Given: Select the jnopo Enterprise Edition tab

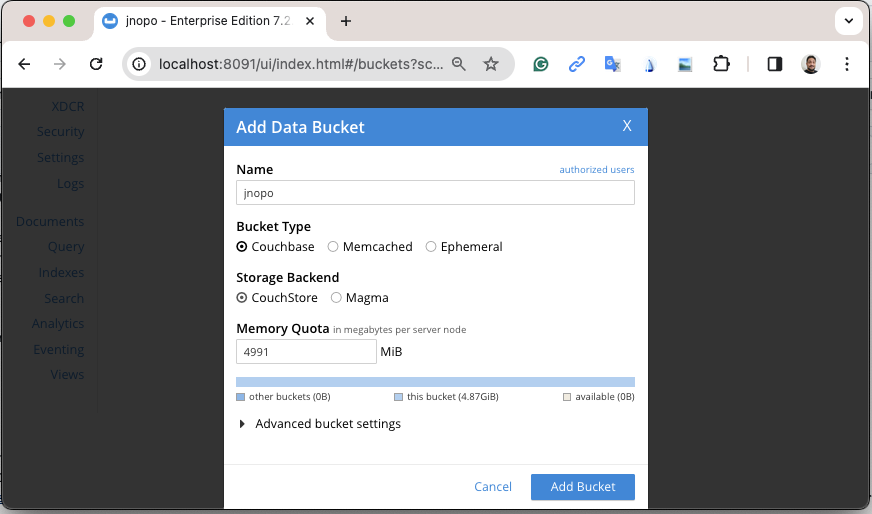Looking at the screenshot, I should click(x=209, y=21).
